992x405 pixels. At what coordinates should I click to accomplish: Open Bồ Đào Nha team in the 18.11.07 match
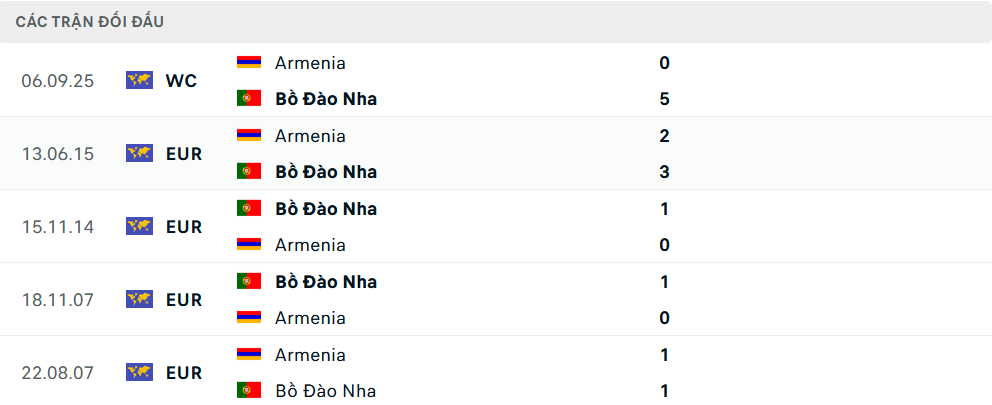click(x=326, y=281)
